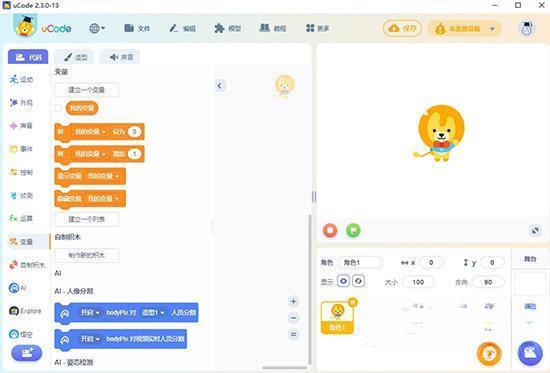Select the 角色1 sprite thumbnail

(337, 318)
